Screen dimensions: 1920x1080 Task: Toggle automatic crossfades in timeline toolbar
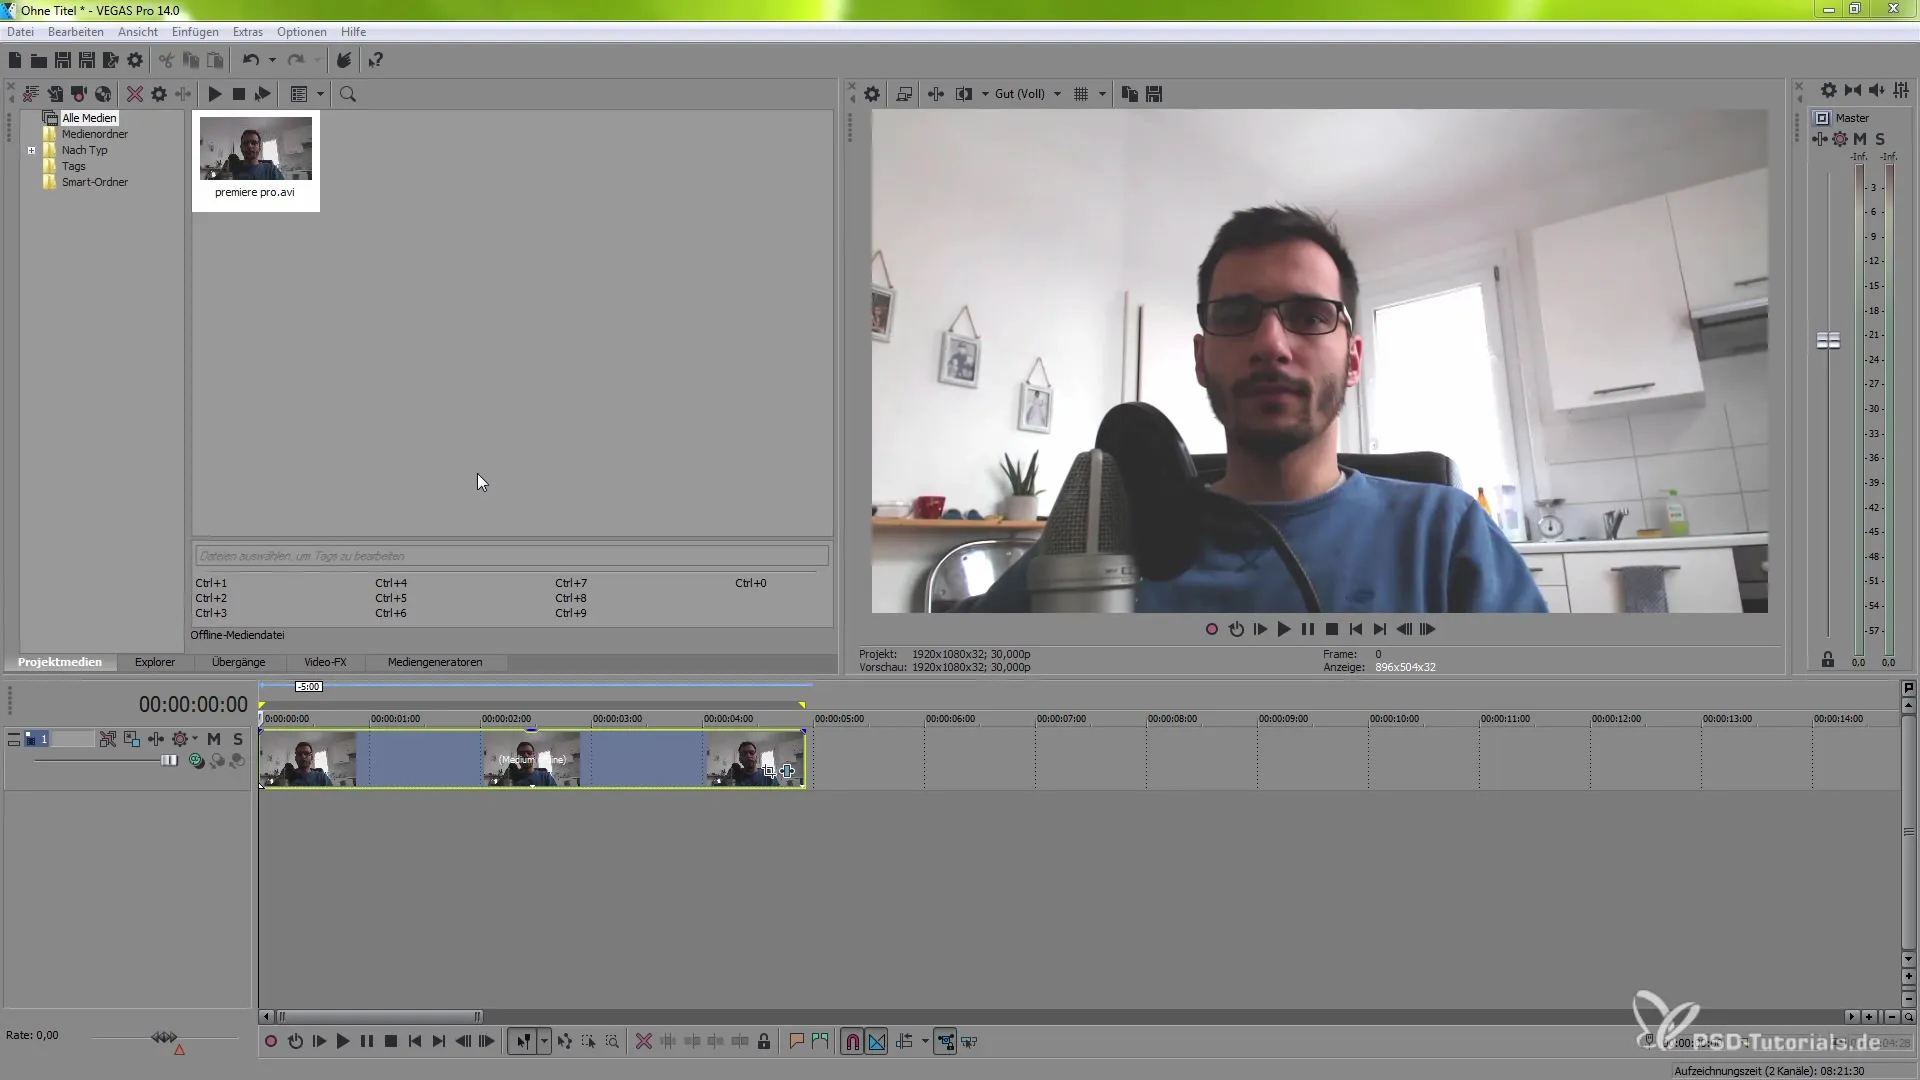pos(877,1042)
